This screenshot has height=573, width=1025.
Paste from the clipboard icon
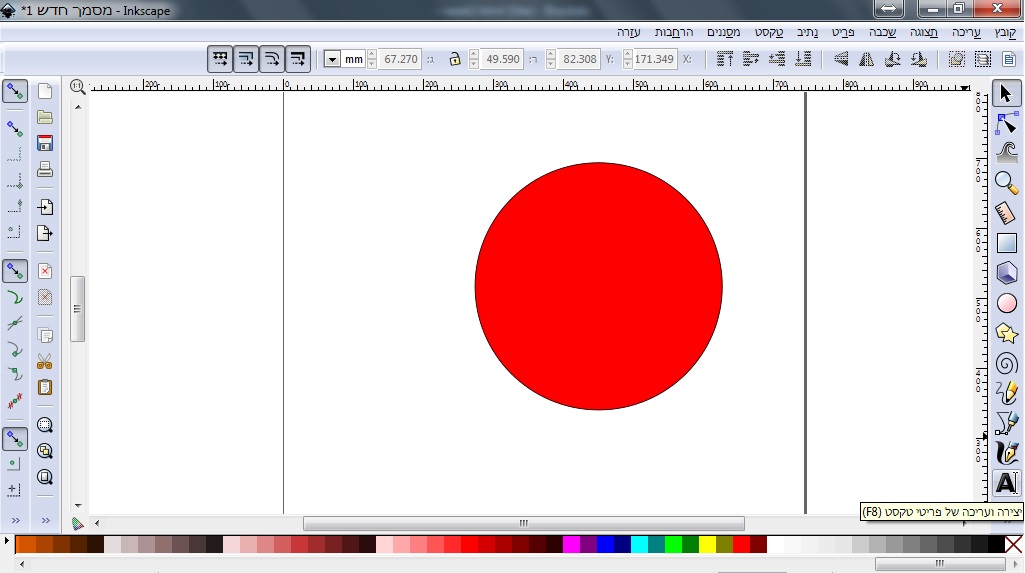[x=44, y=387]
